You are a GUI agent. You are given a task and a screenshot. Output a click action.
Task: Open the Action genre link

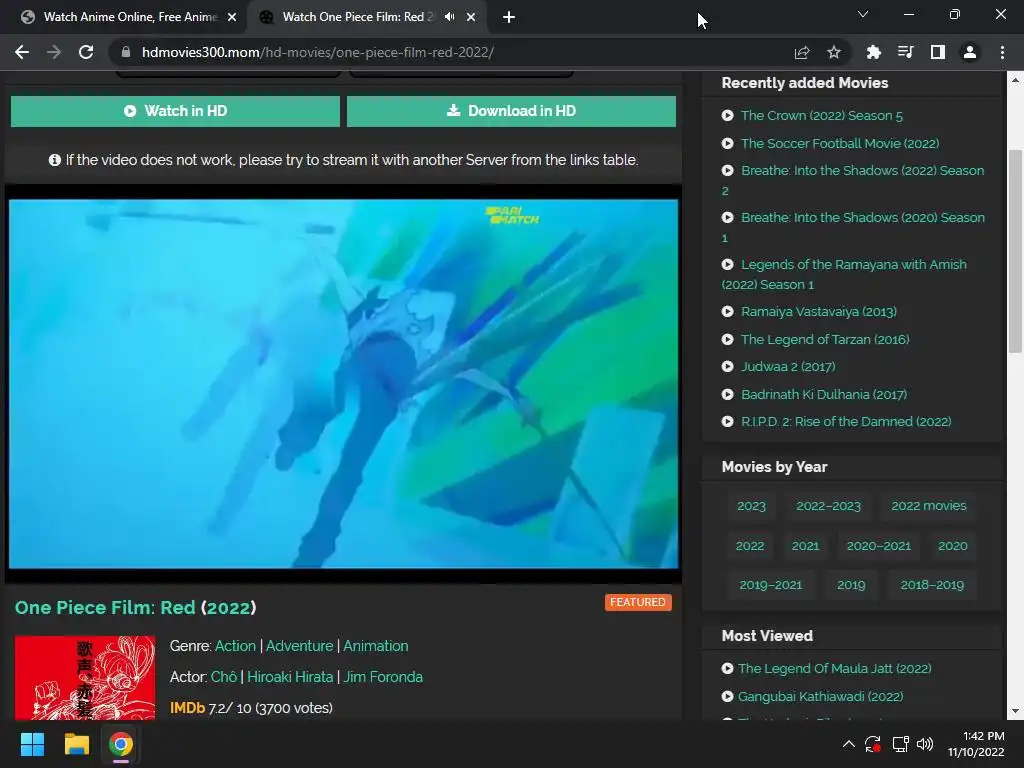click(x=235, y=646)
